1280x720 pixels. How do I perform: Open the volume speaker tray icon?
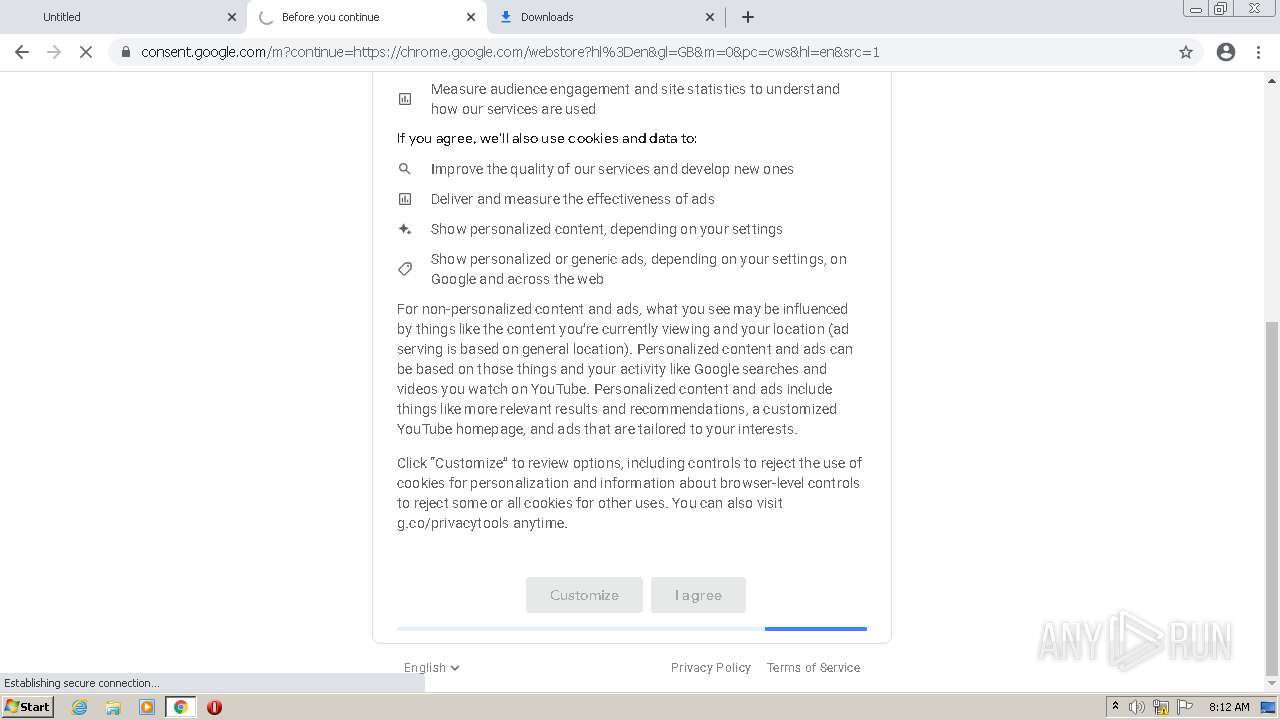tap(1137, 707)
